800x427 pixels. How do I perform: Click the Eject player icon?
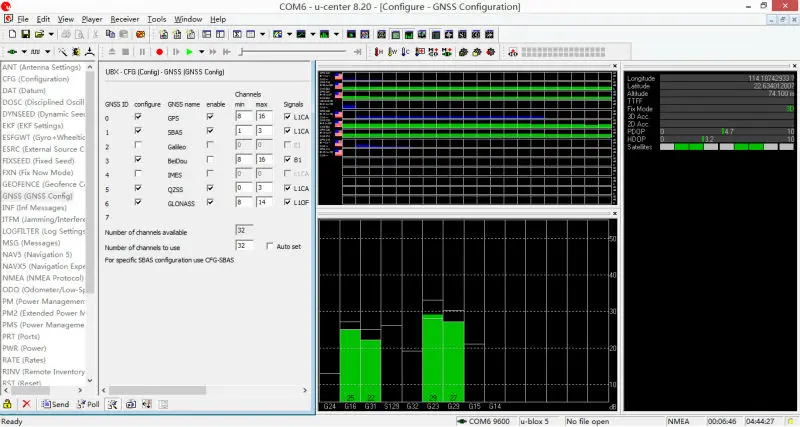pos(112,52)
